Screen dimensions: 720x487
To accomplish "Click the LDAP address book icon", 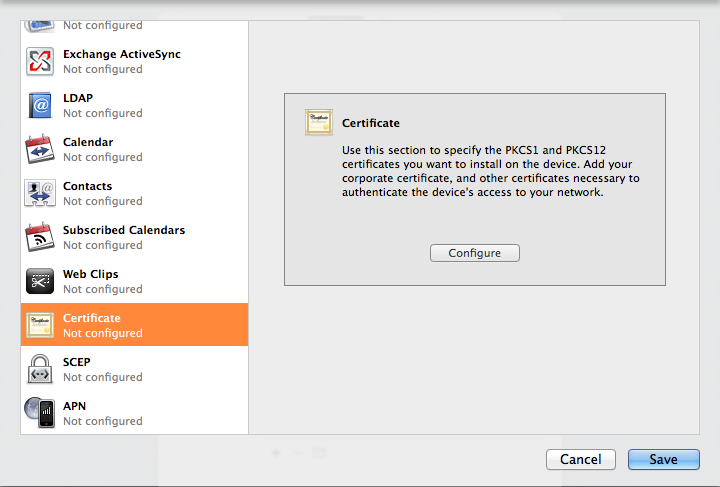I will [40, 106].
